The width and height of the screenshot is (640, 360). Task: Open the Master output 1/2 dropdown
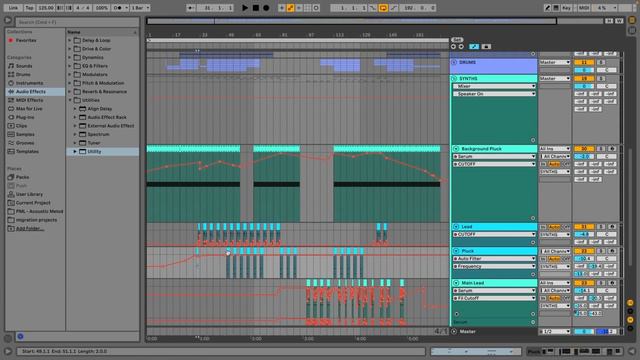click(554, 331)
